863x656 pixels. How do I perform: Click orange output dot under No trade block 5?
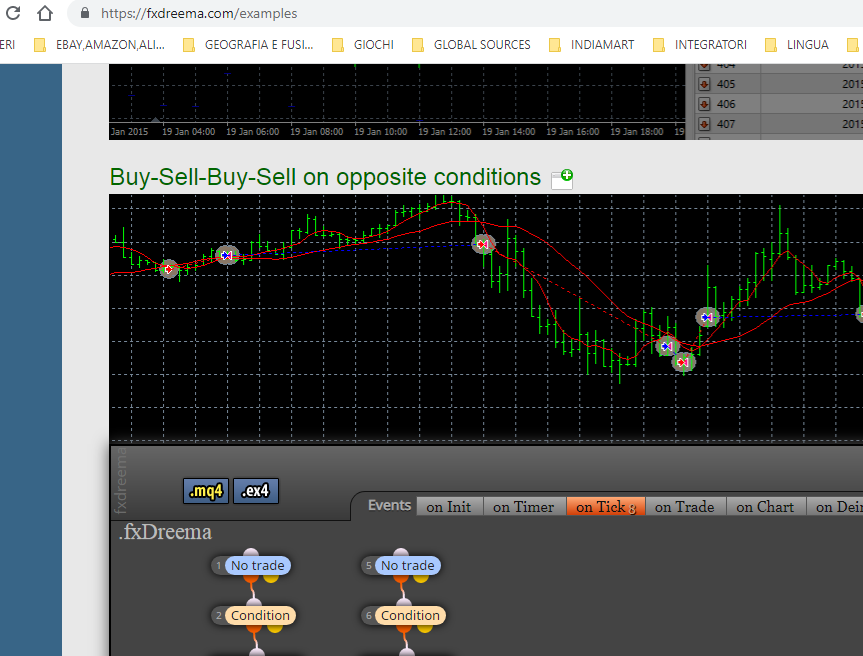click(401, 578)
